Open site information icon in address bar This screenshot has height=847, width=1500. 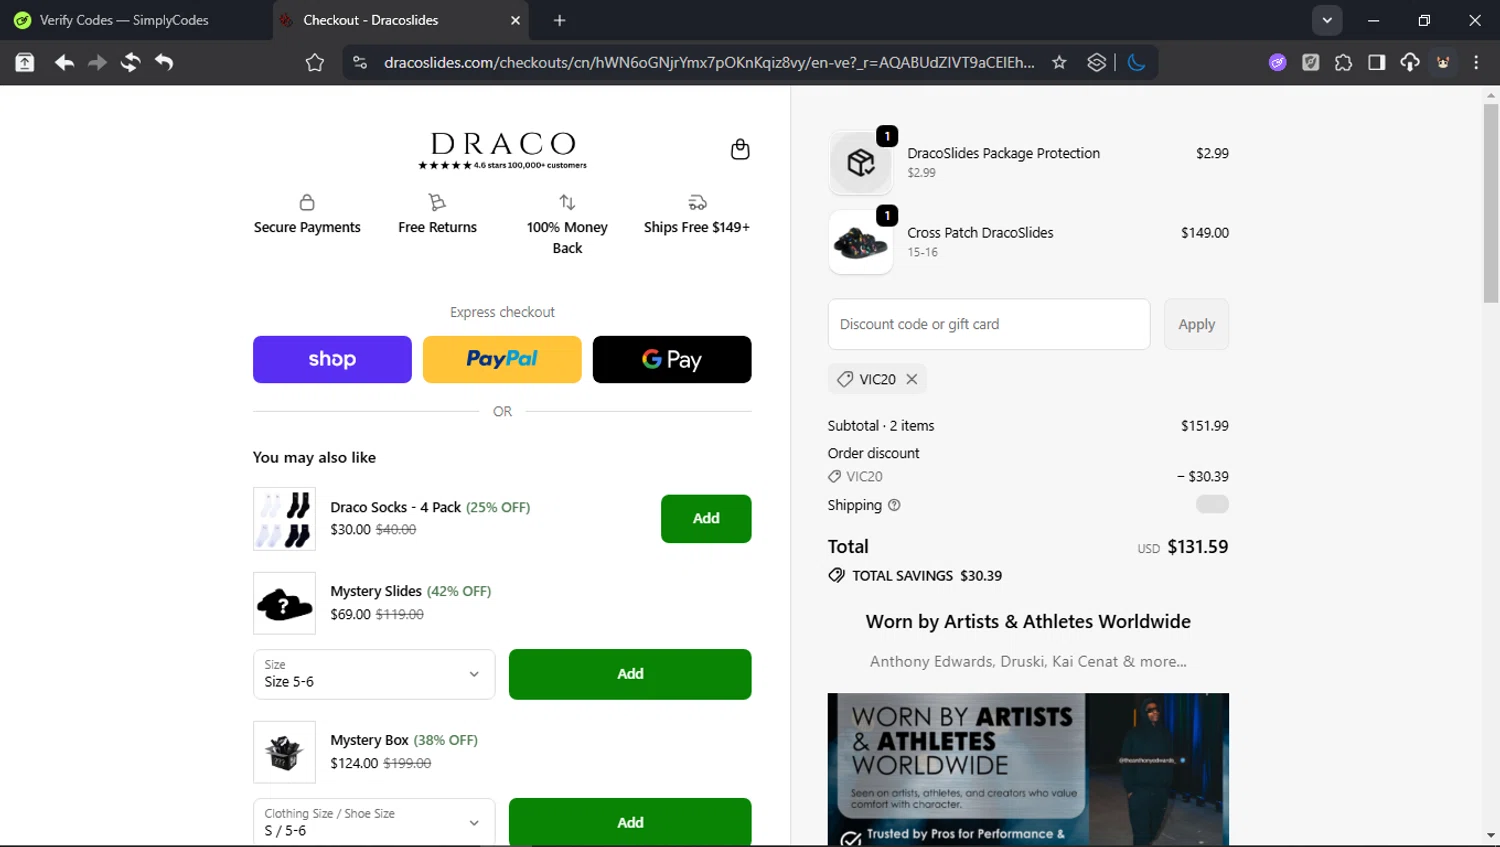coord(360,62)
